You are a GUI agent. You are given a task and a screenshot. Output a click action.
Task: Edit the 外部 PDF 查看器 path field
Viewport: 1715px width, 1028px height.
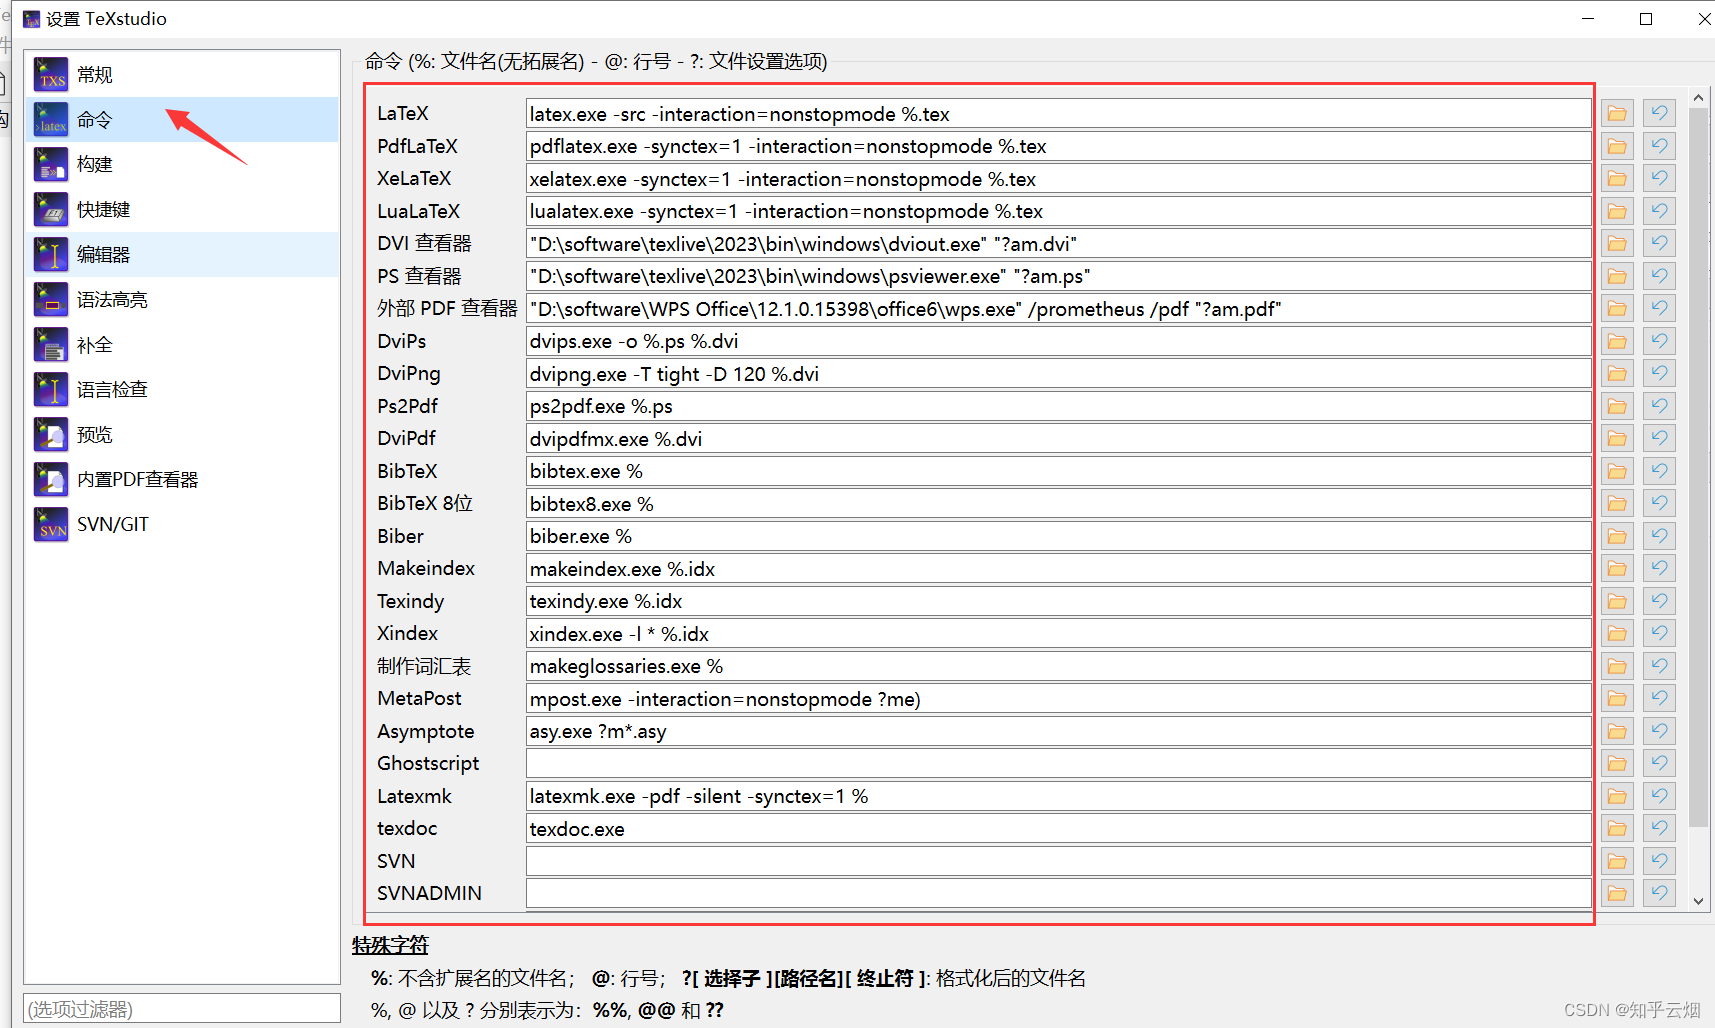click(x=1058, y=309)
